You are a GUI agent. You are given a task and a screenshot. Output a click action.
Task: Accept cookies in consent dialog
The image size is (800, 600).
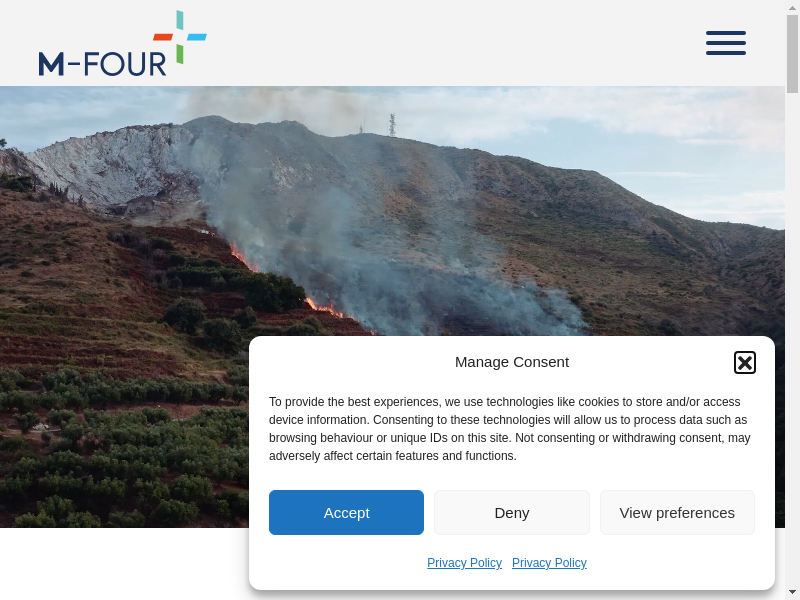[346, 512]
